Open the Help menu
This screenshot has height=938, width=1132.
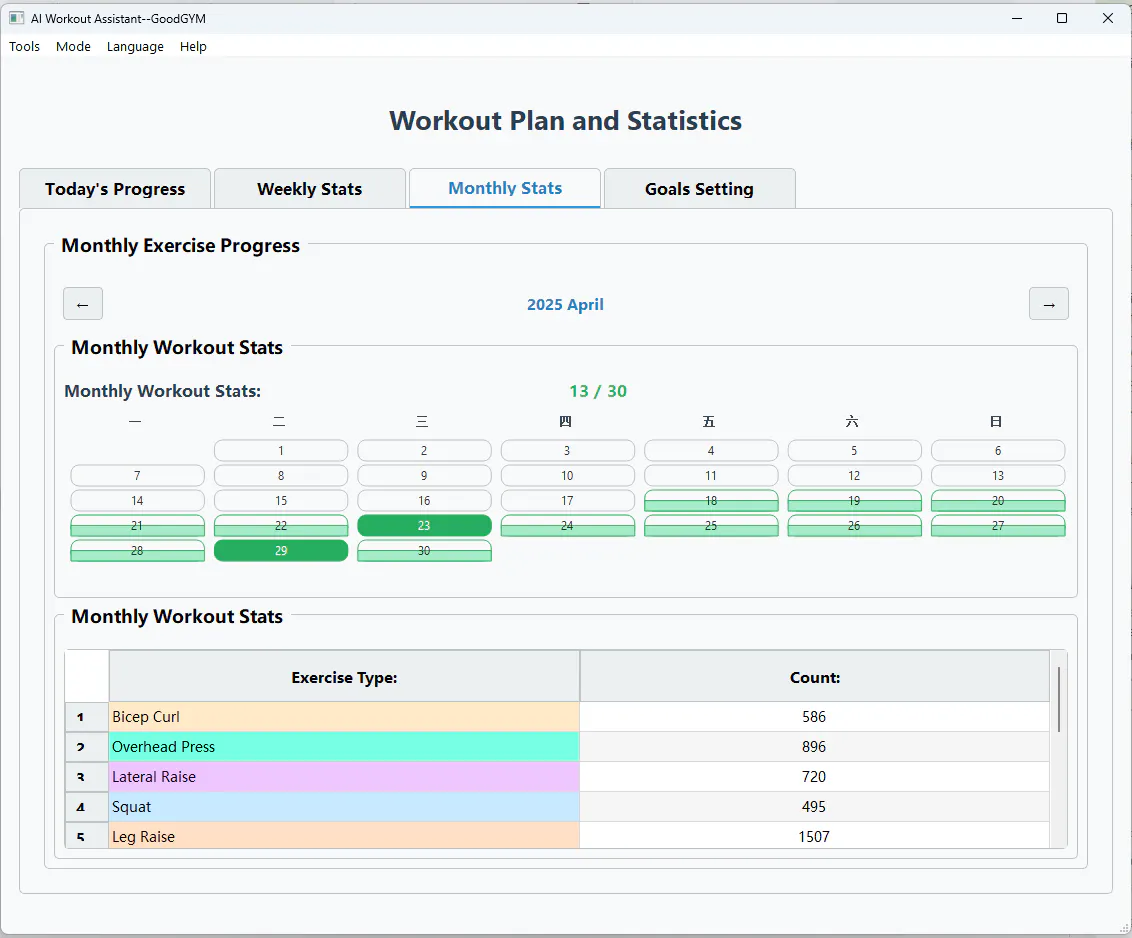pyautogui.click(x=193, y=46)
